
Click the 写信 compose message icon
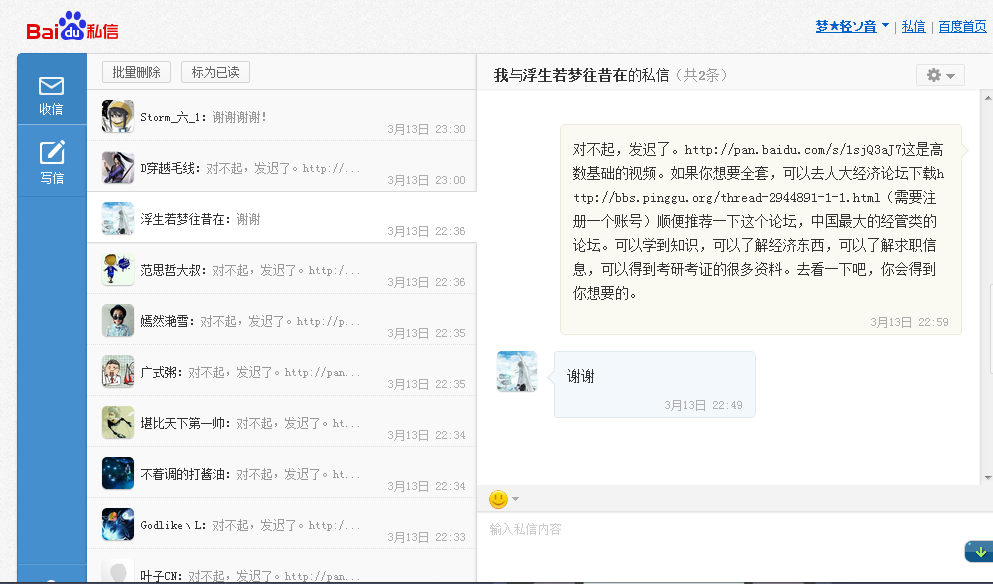(x=51, y=153)
